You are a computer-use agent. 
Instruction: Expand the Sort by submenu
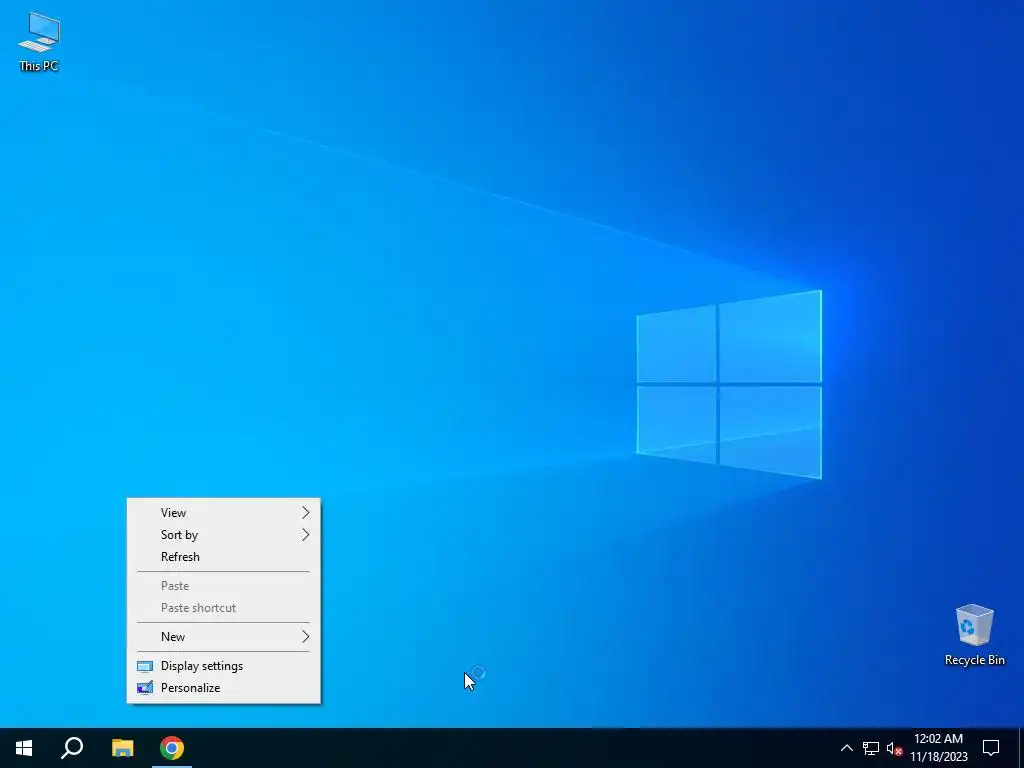[x=223, y=535]
